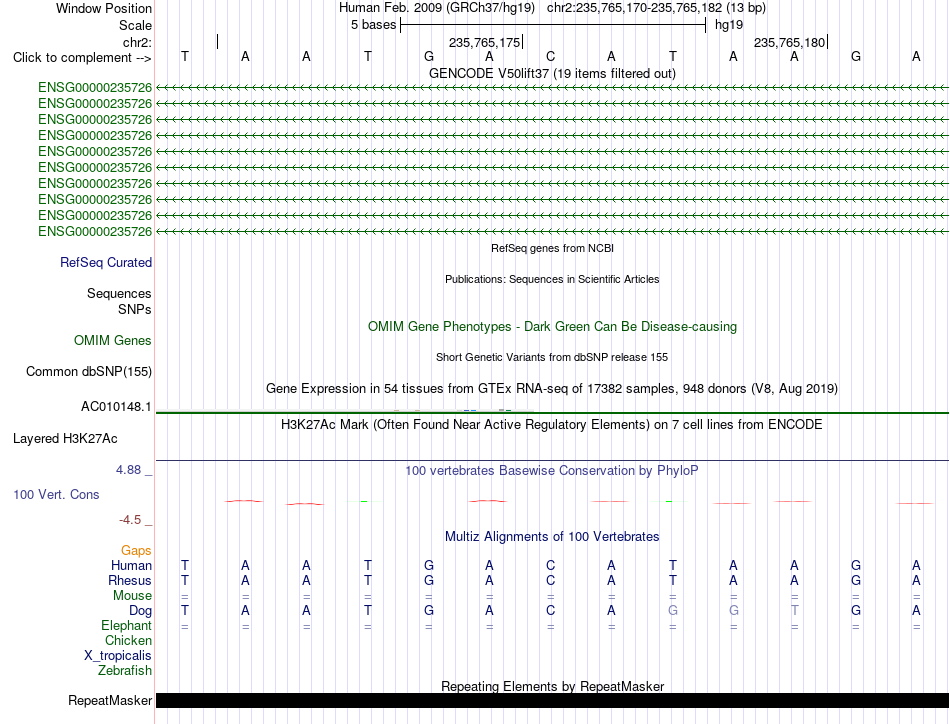950x724 pixels.
Task: Click the 5 bases scale bar line
Action: coord(553,25)
